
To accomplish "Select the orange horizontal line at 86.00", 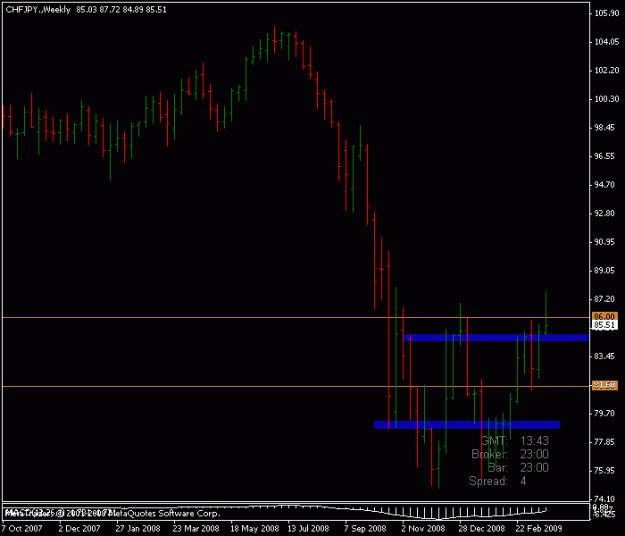I will point(296,318).
